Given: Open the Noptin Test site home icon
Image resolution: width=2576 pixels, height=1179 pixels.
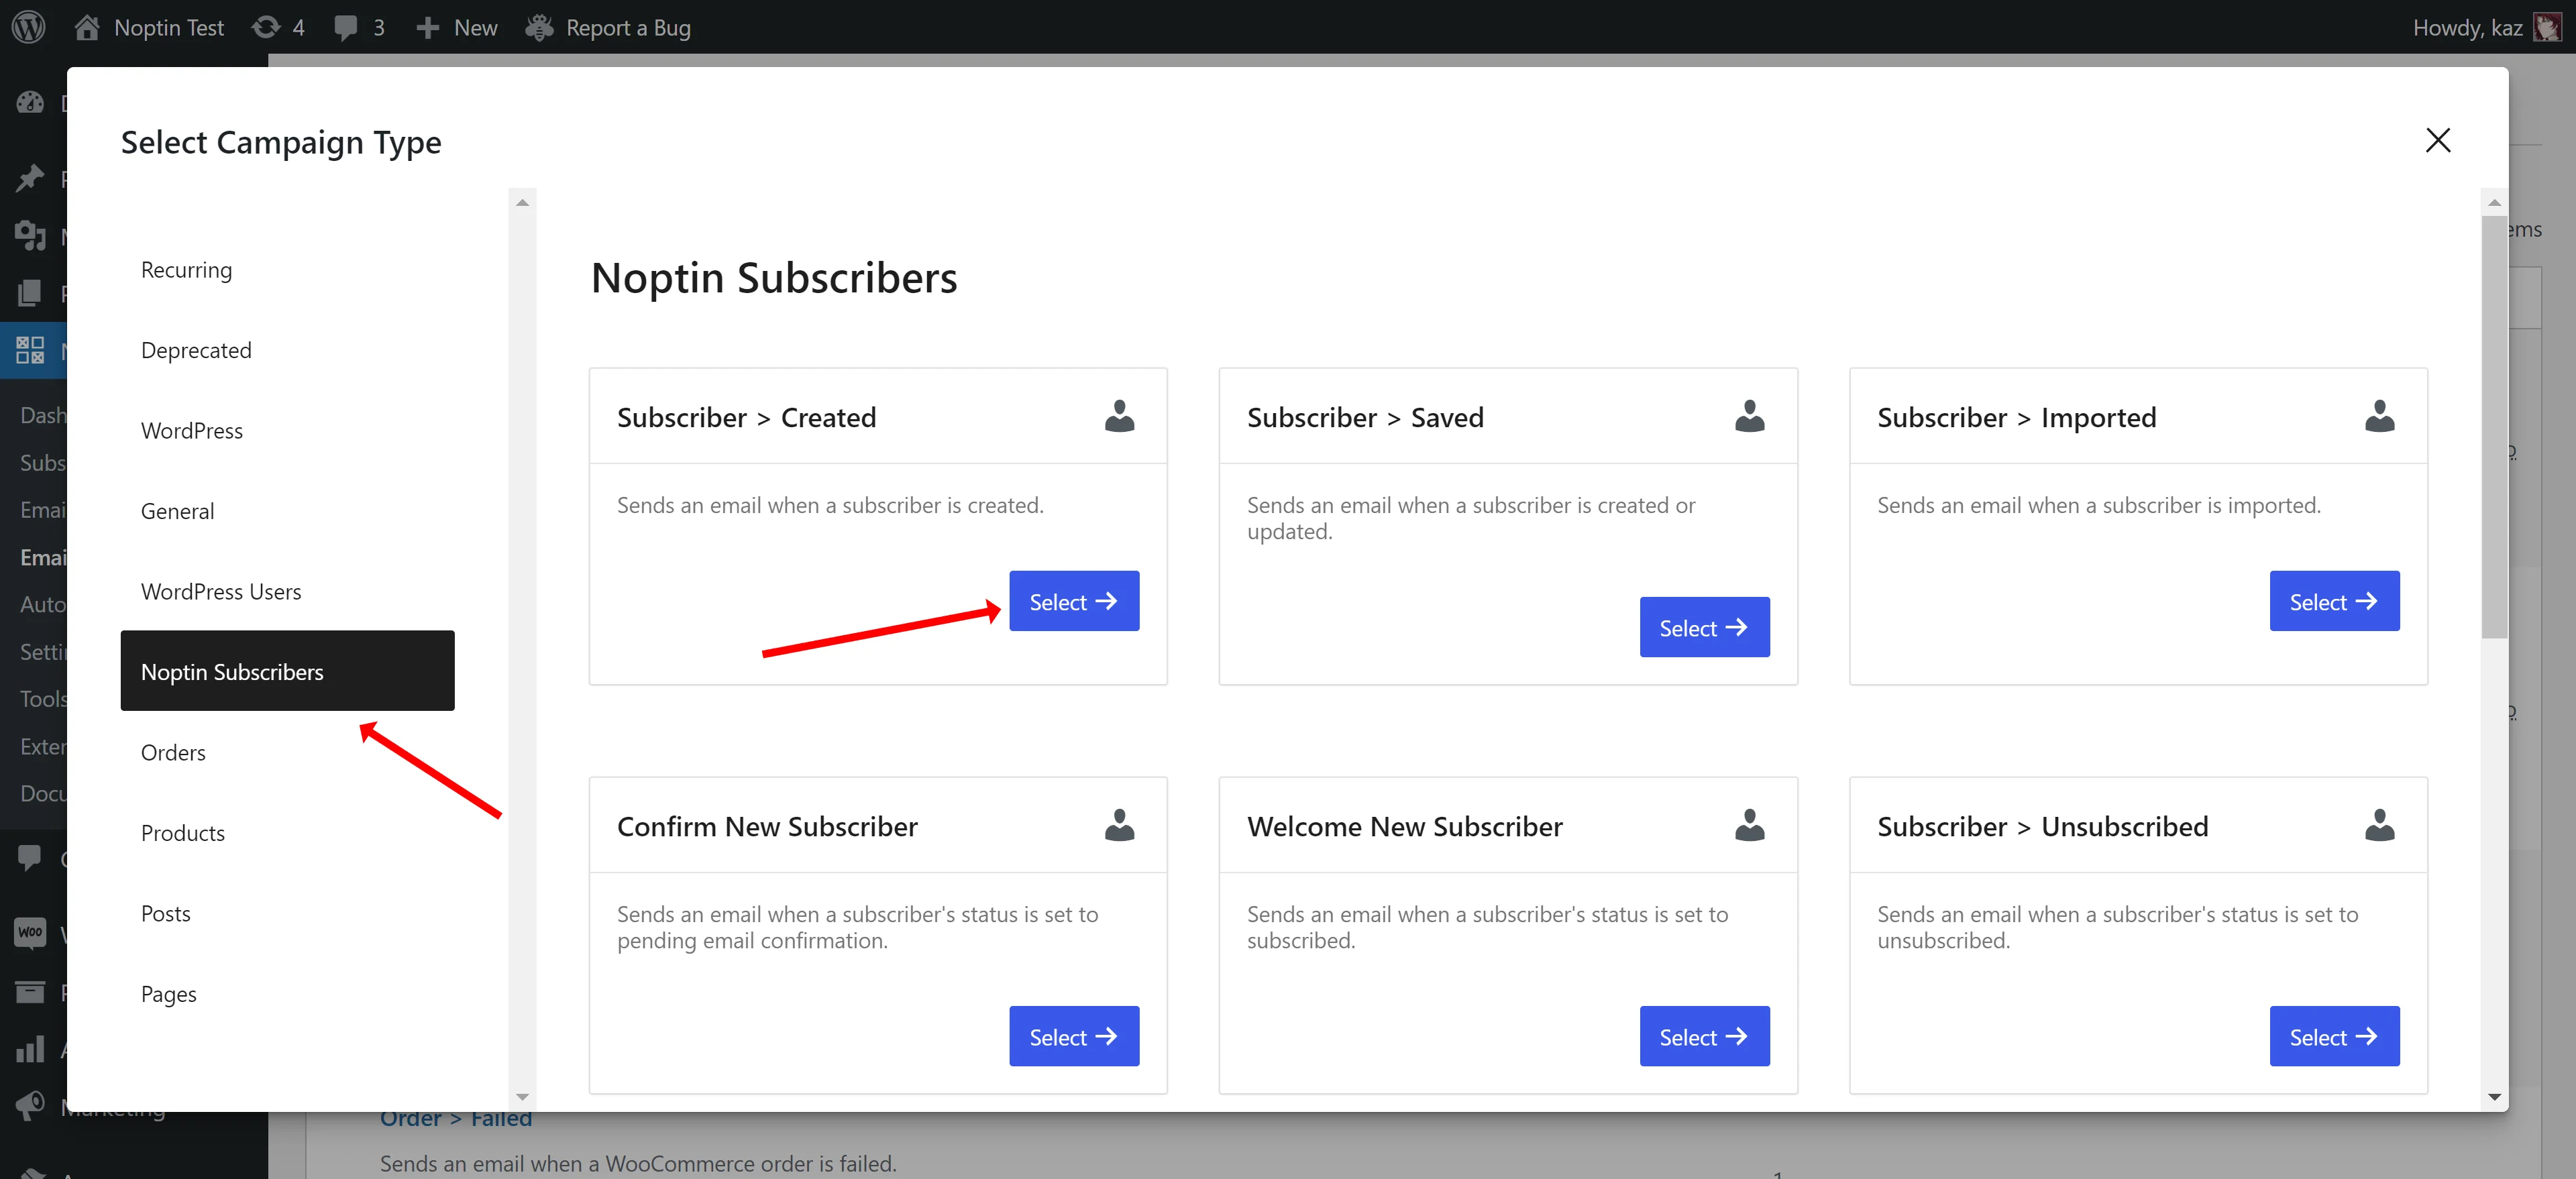Looking at the screenshot, I should click(x=87, y=27).
